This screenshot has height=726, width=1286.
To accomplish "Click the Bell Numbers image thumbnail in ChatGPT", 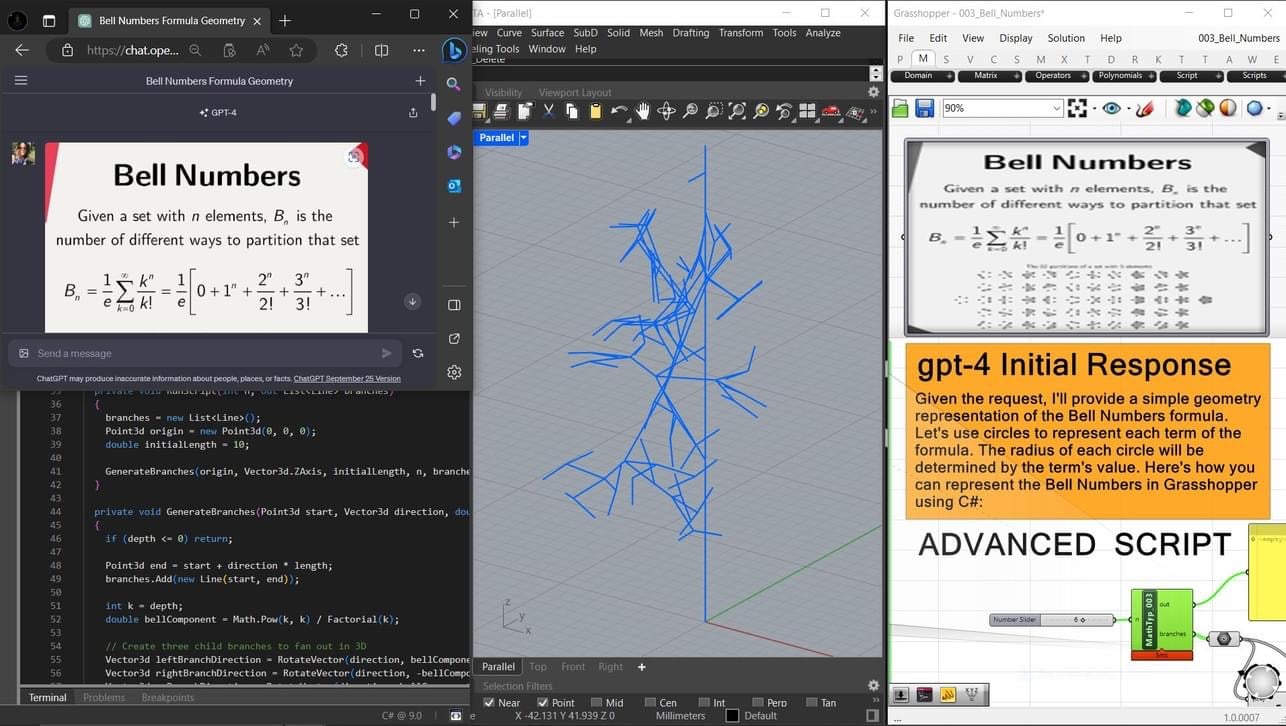I will (207, 238).
